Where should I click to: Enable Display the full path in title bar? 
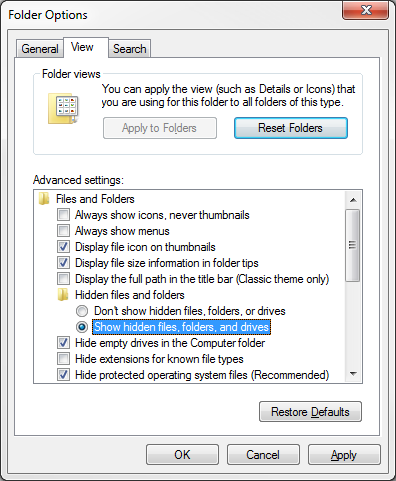63,279
